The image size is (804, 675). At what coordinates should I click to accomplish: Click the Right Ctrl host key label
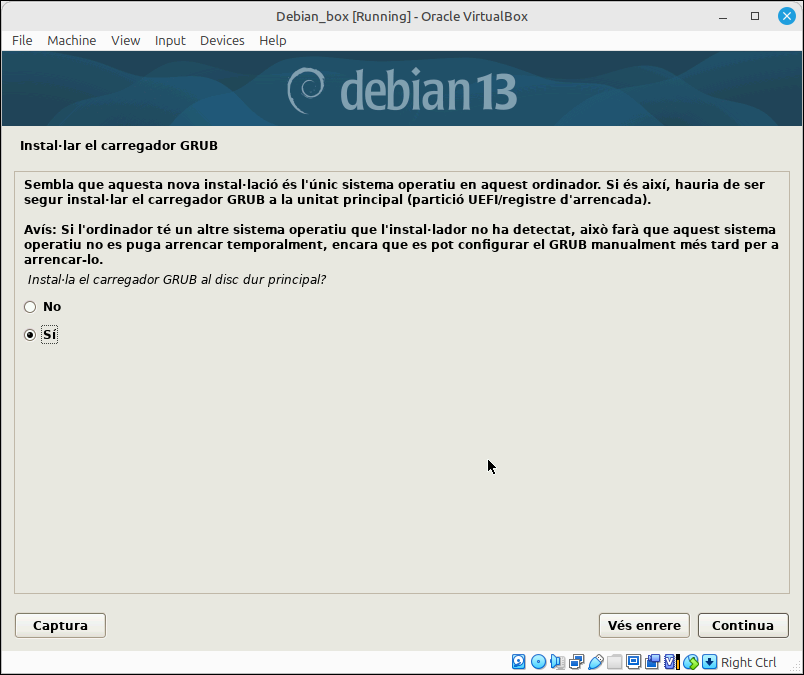(x=749, y=662)
